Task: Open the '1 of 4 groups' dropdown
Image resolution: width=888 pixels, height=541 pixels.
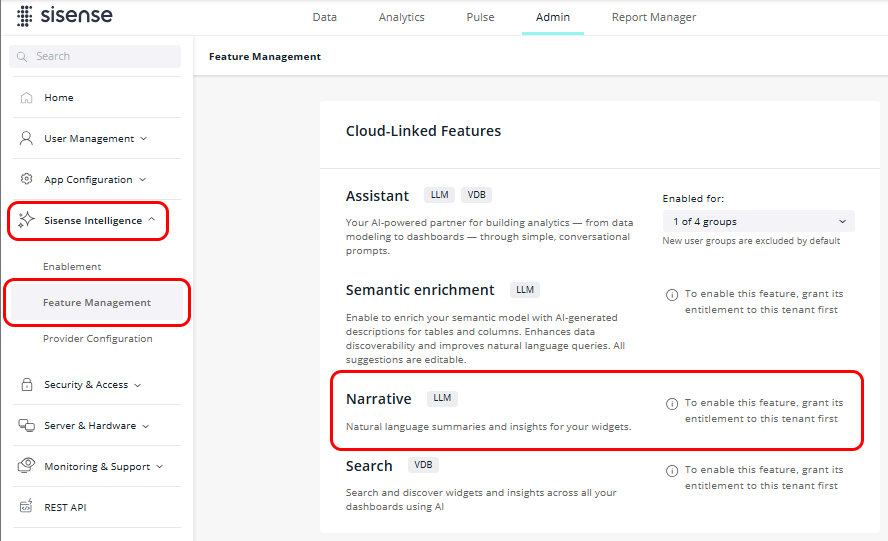Action: (758, 221)
